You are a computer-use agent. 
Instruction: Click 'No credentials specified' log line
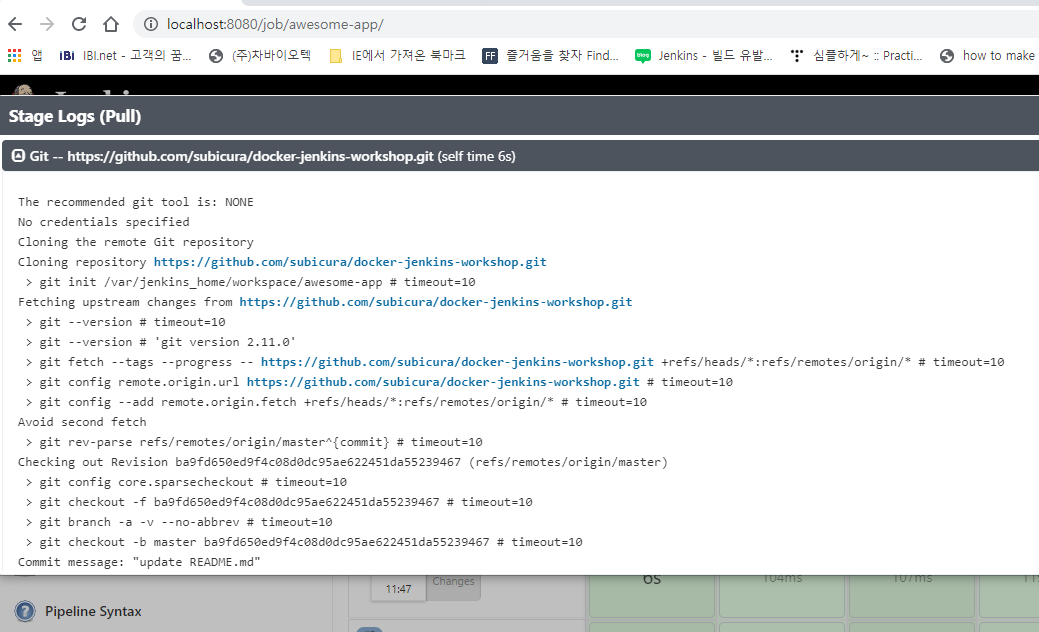(x=103, y=222)
